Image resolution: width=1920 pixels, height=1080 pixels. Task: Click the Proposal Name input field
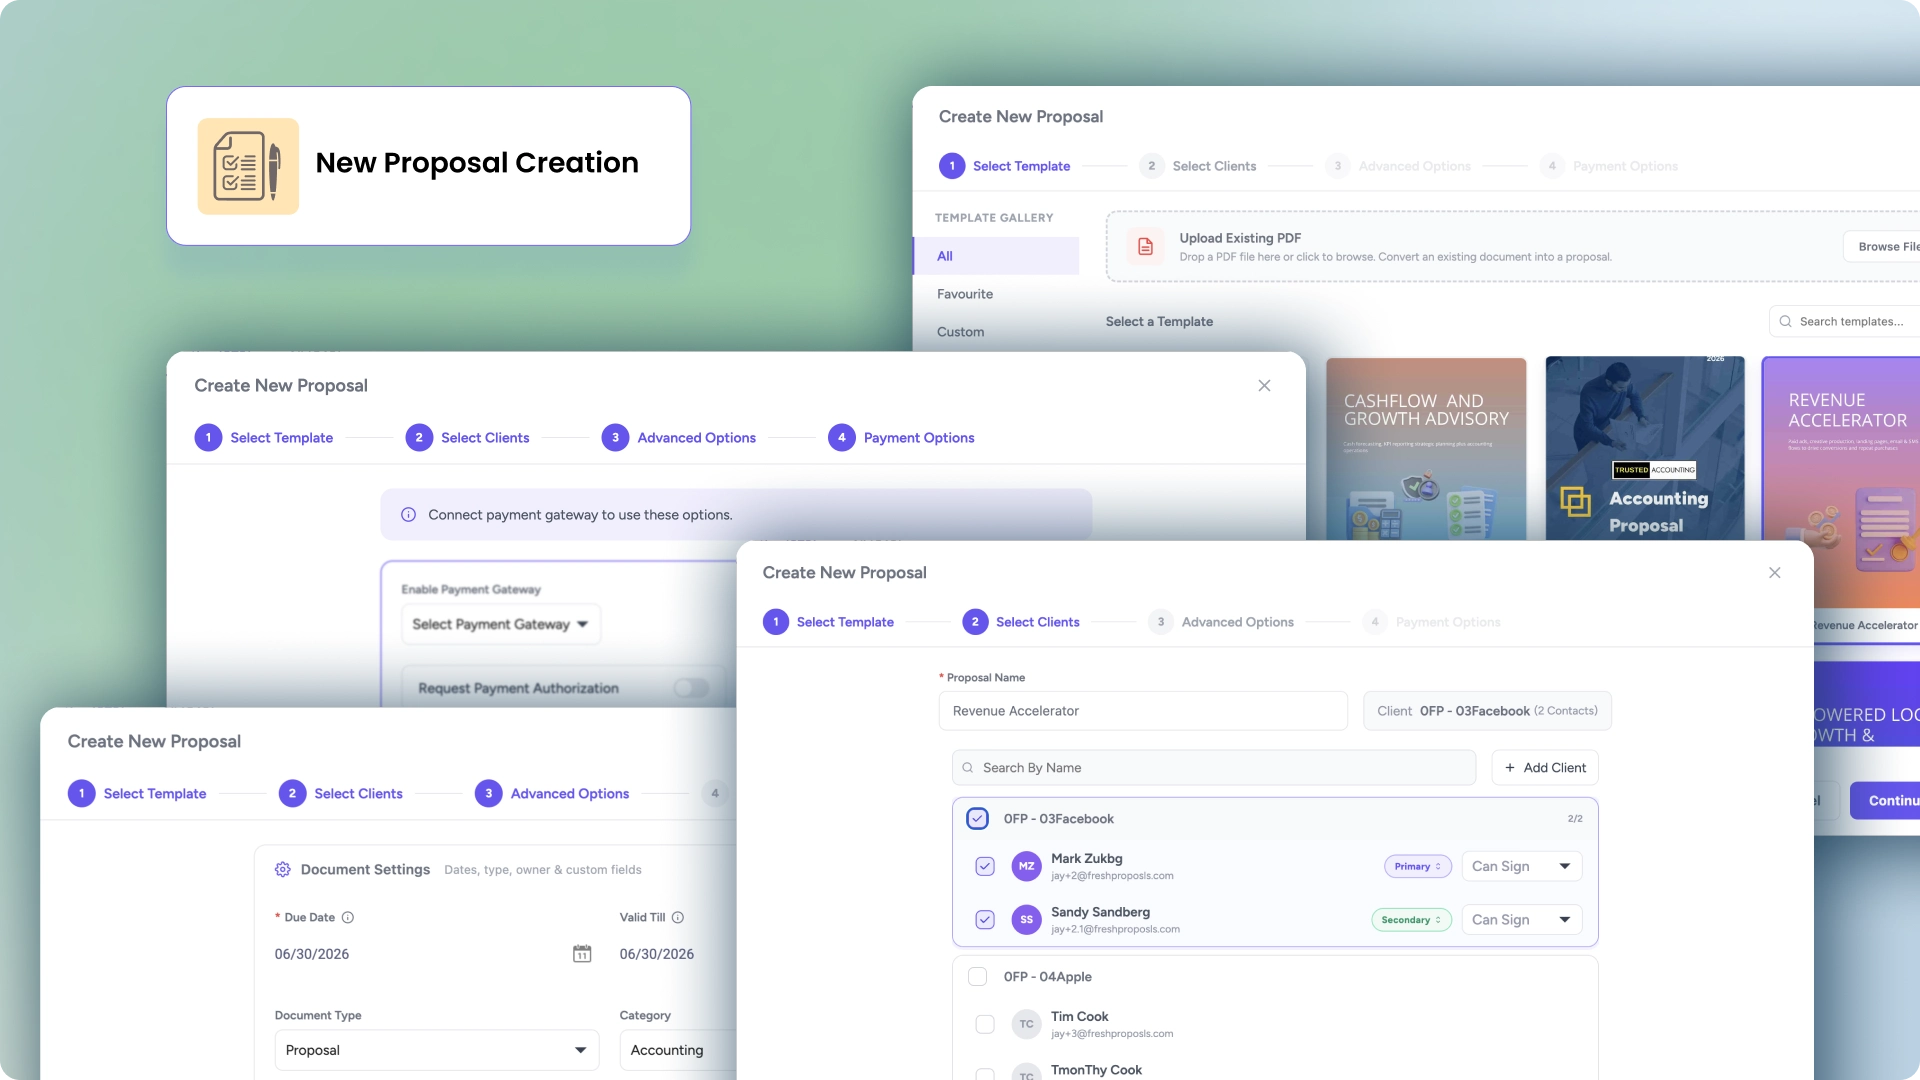pos(1143,711)
